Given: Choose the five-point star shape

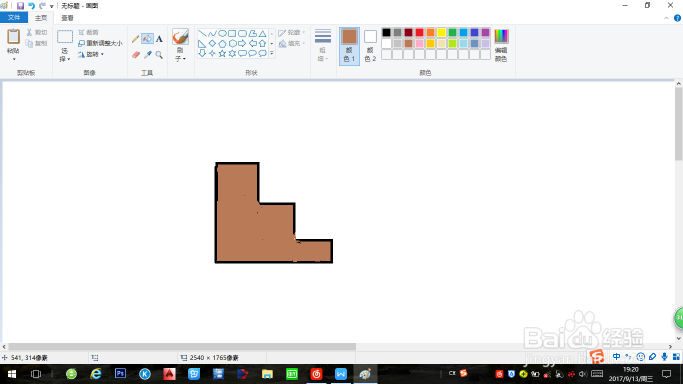Looking at the screenshot, I should click(222, 53).
